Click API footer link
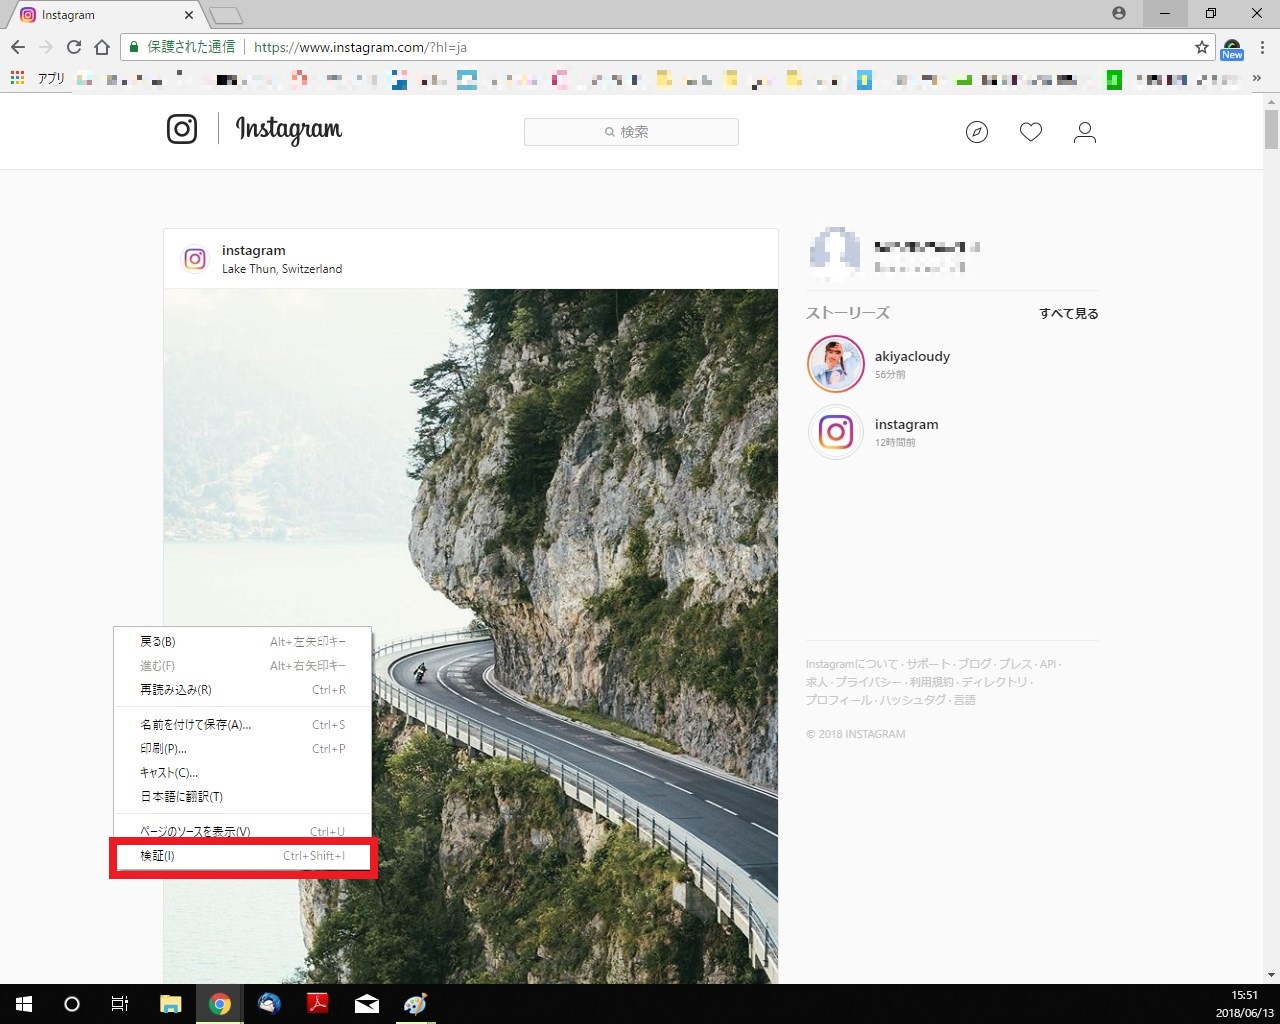This screenshot has height=1024, width=1280. 1048,664
